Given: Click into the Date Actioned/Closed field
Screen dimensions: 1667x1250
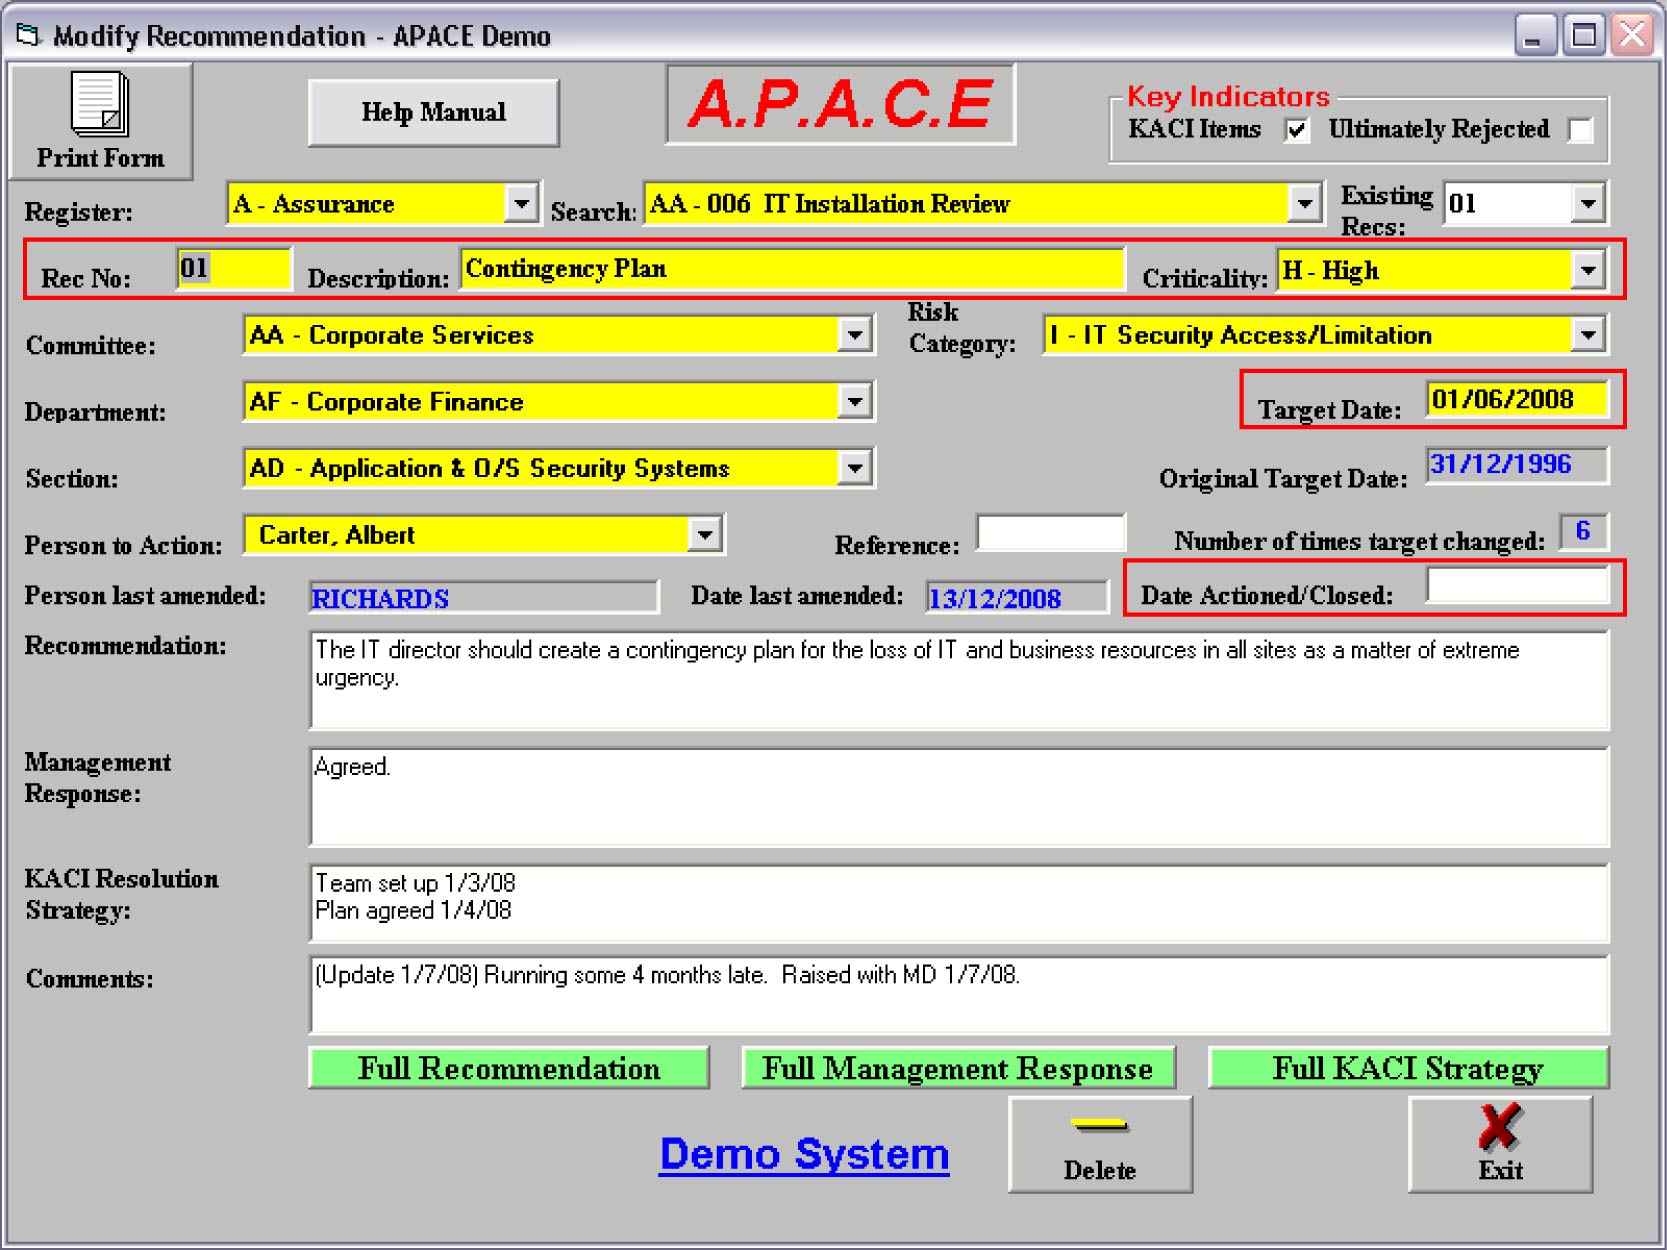Looking at the screenshot, I should tap(1516, 586).
